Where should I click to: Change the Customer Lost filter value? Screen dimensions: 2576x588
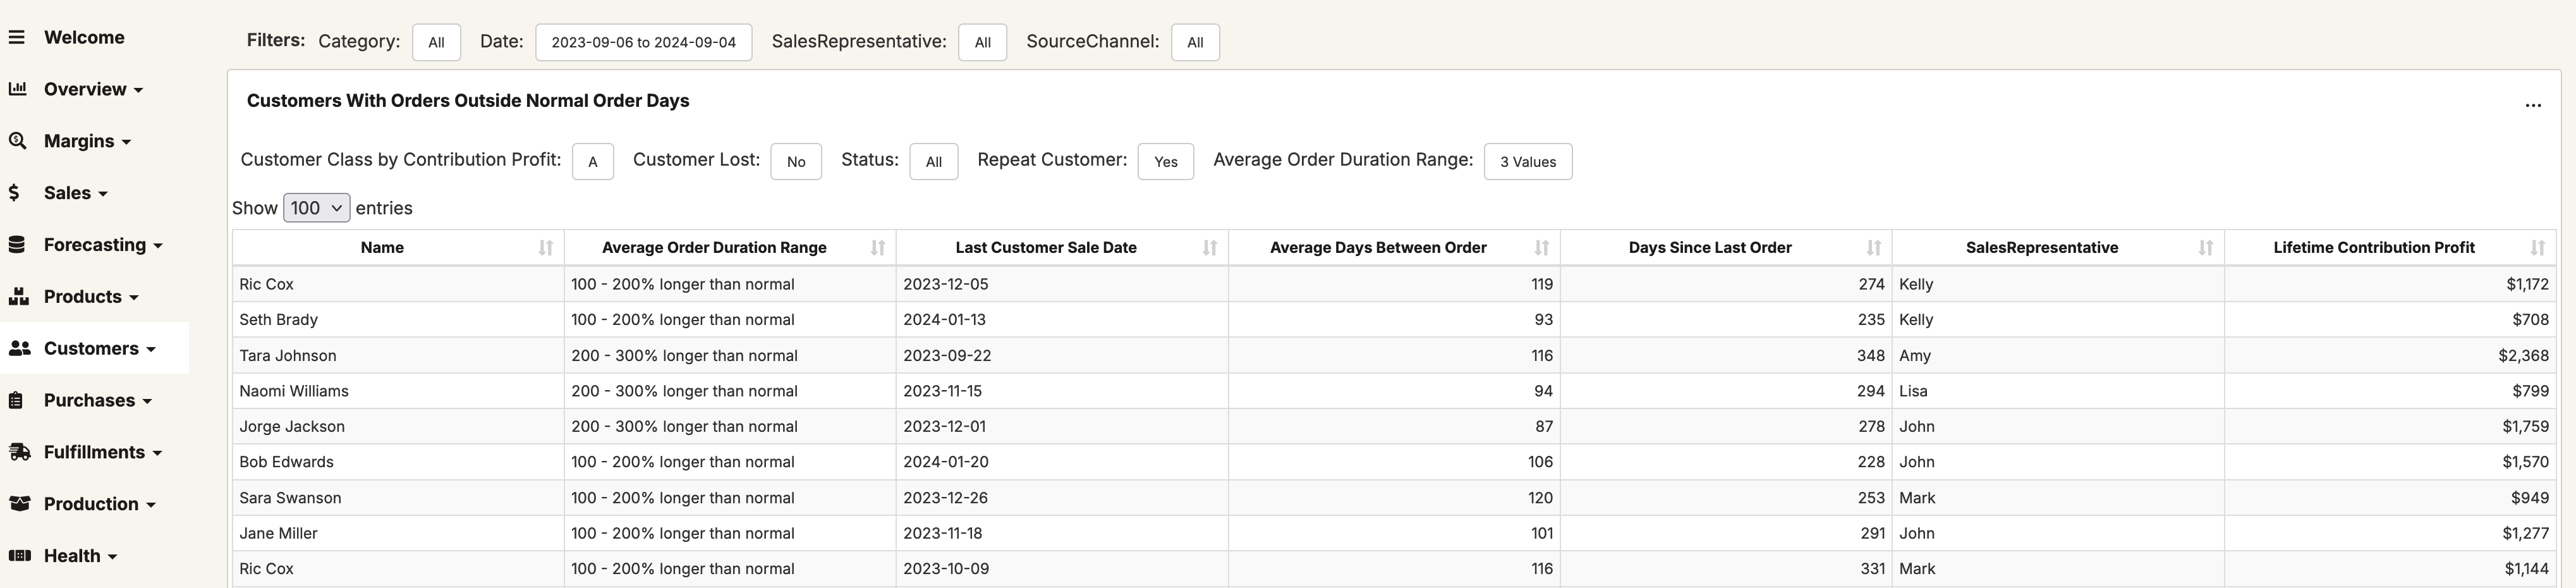pos(795,162)
